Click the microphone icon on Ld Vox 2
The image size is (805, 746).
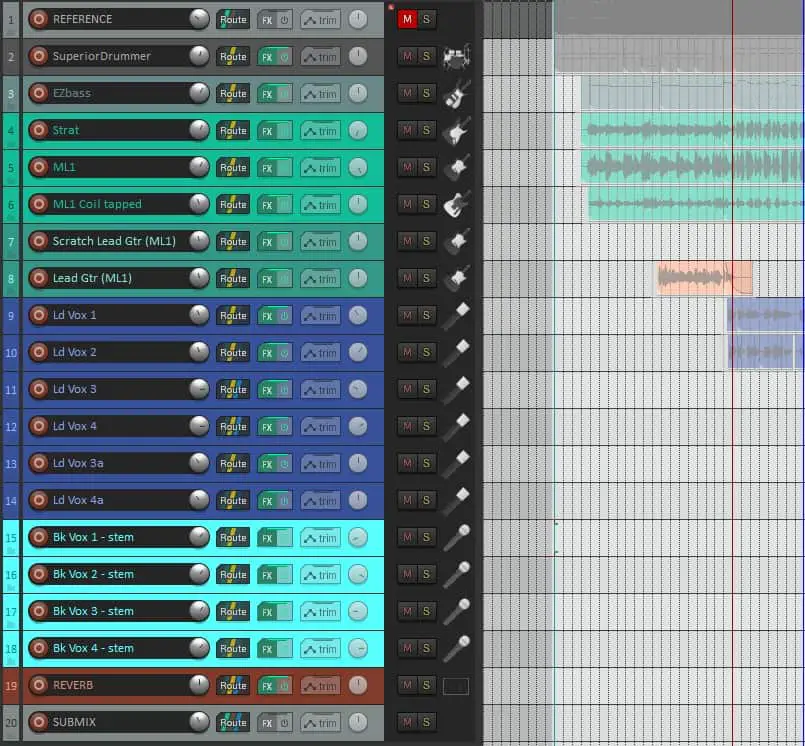[x=456, y=352]
